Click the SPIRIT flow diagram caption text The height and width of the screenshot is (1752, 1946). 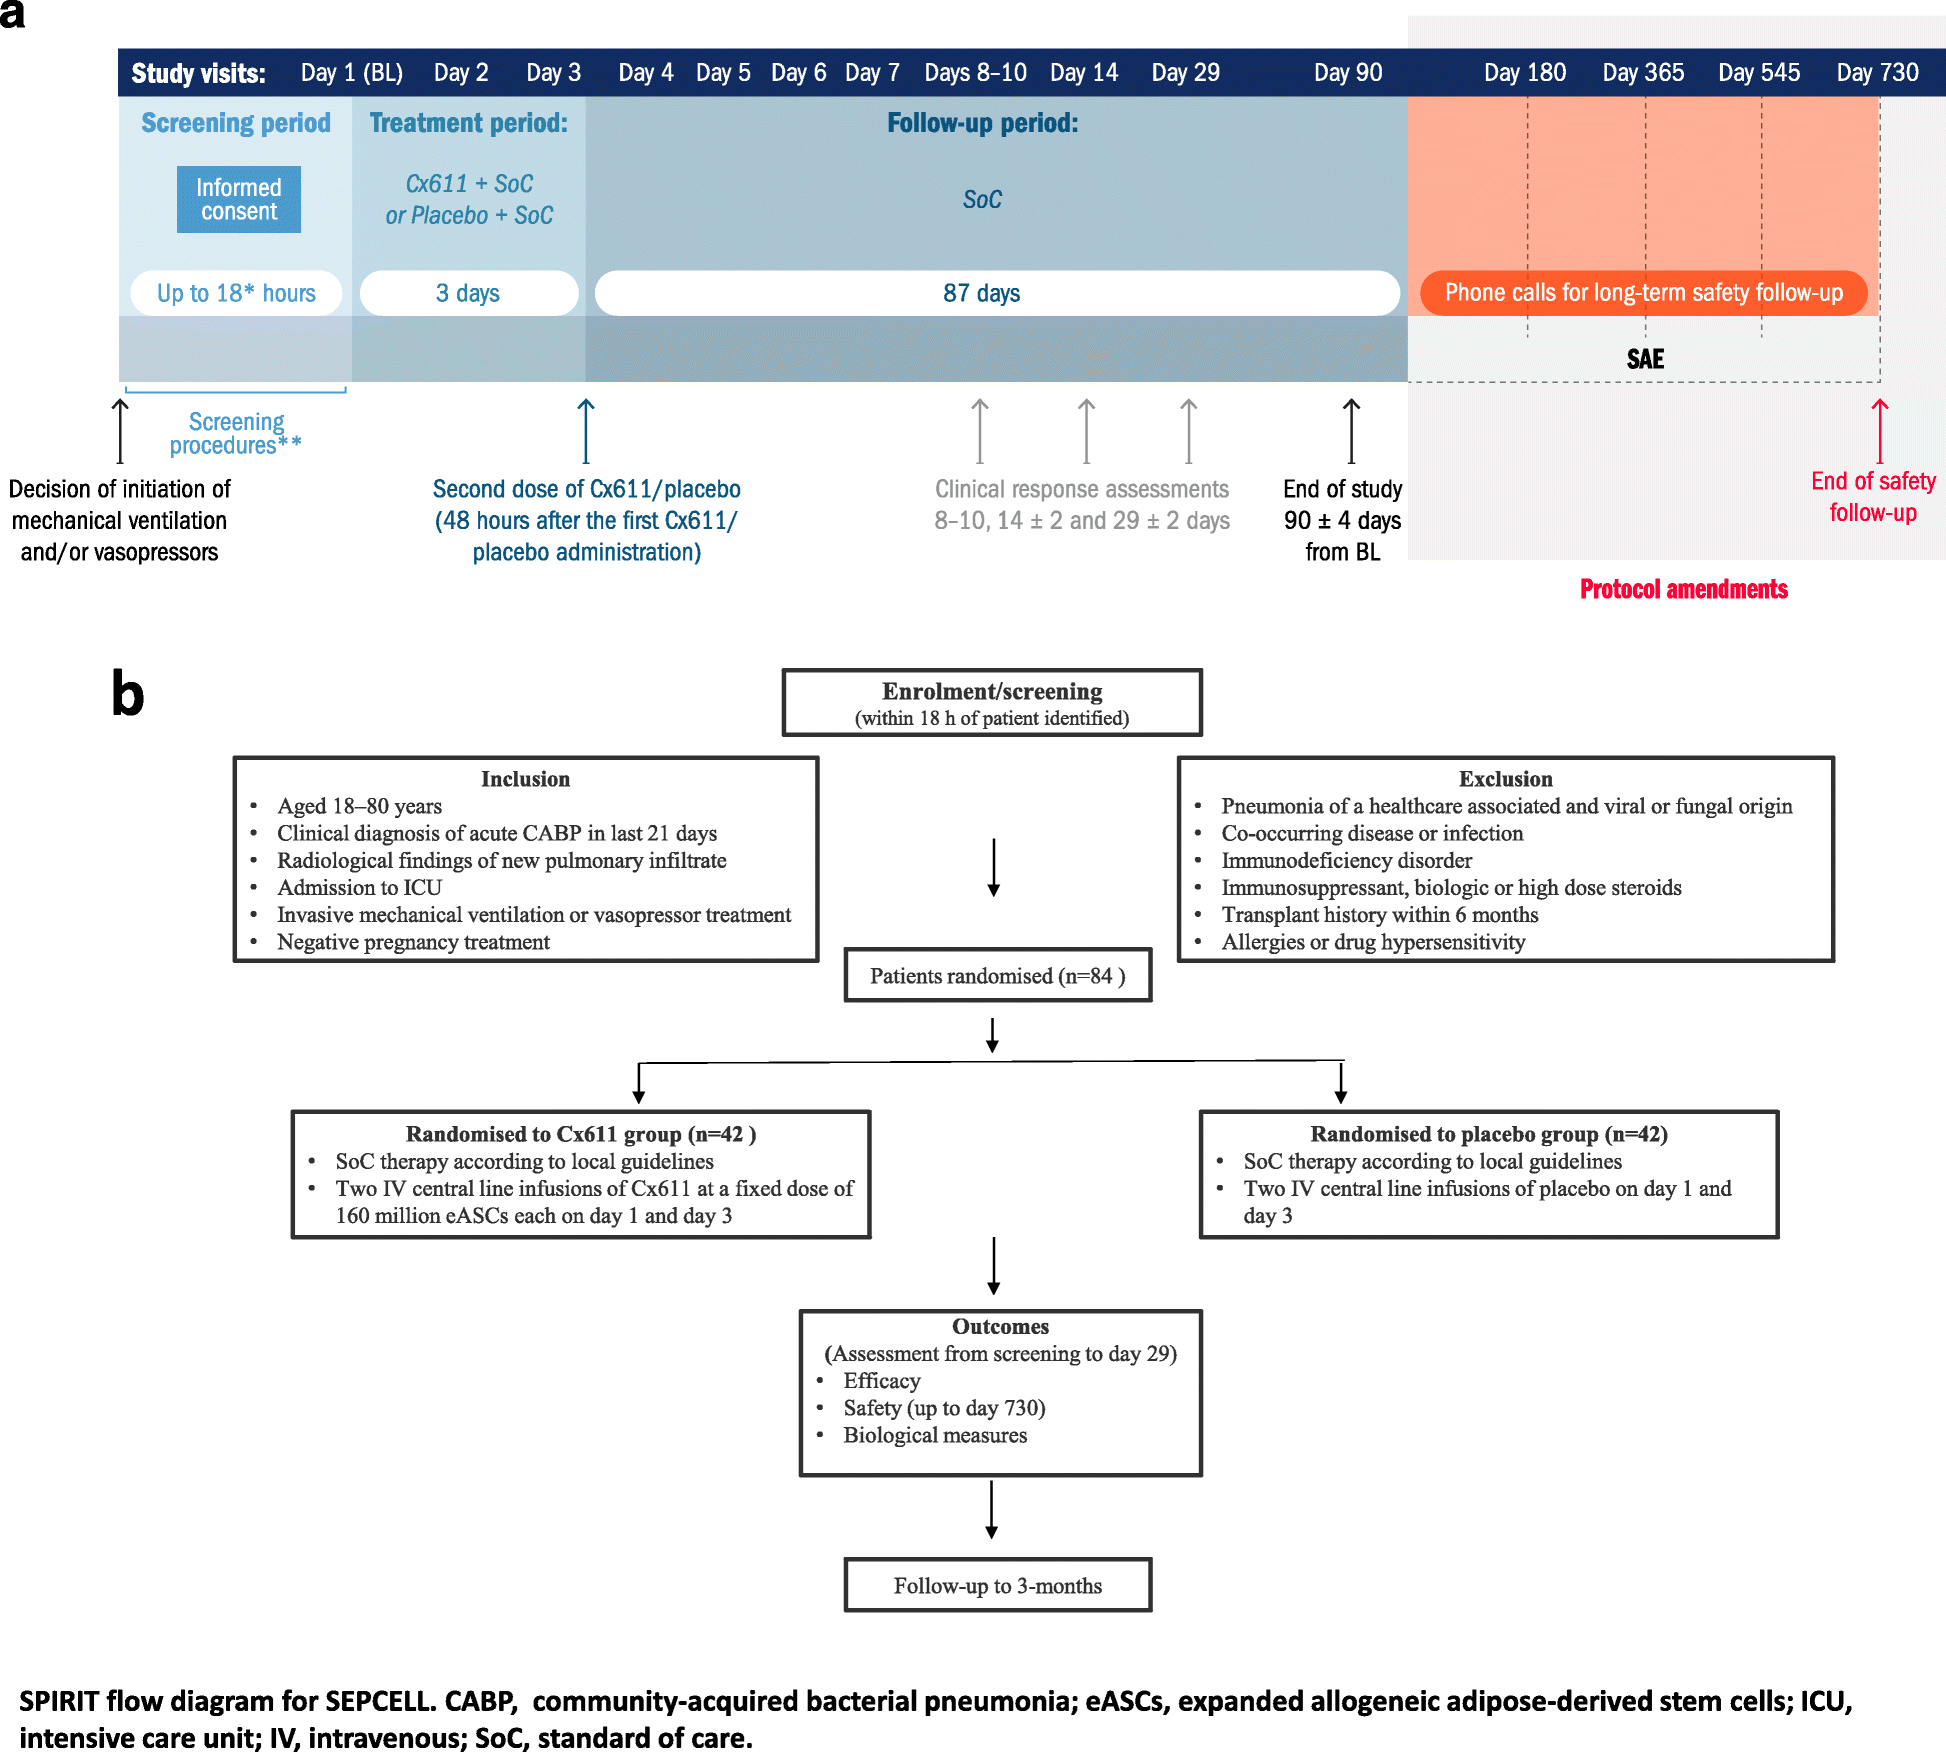(x=935, y=1719)
